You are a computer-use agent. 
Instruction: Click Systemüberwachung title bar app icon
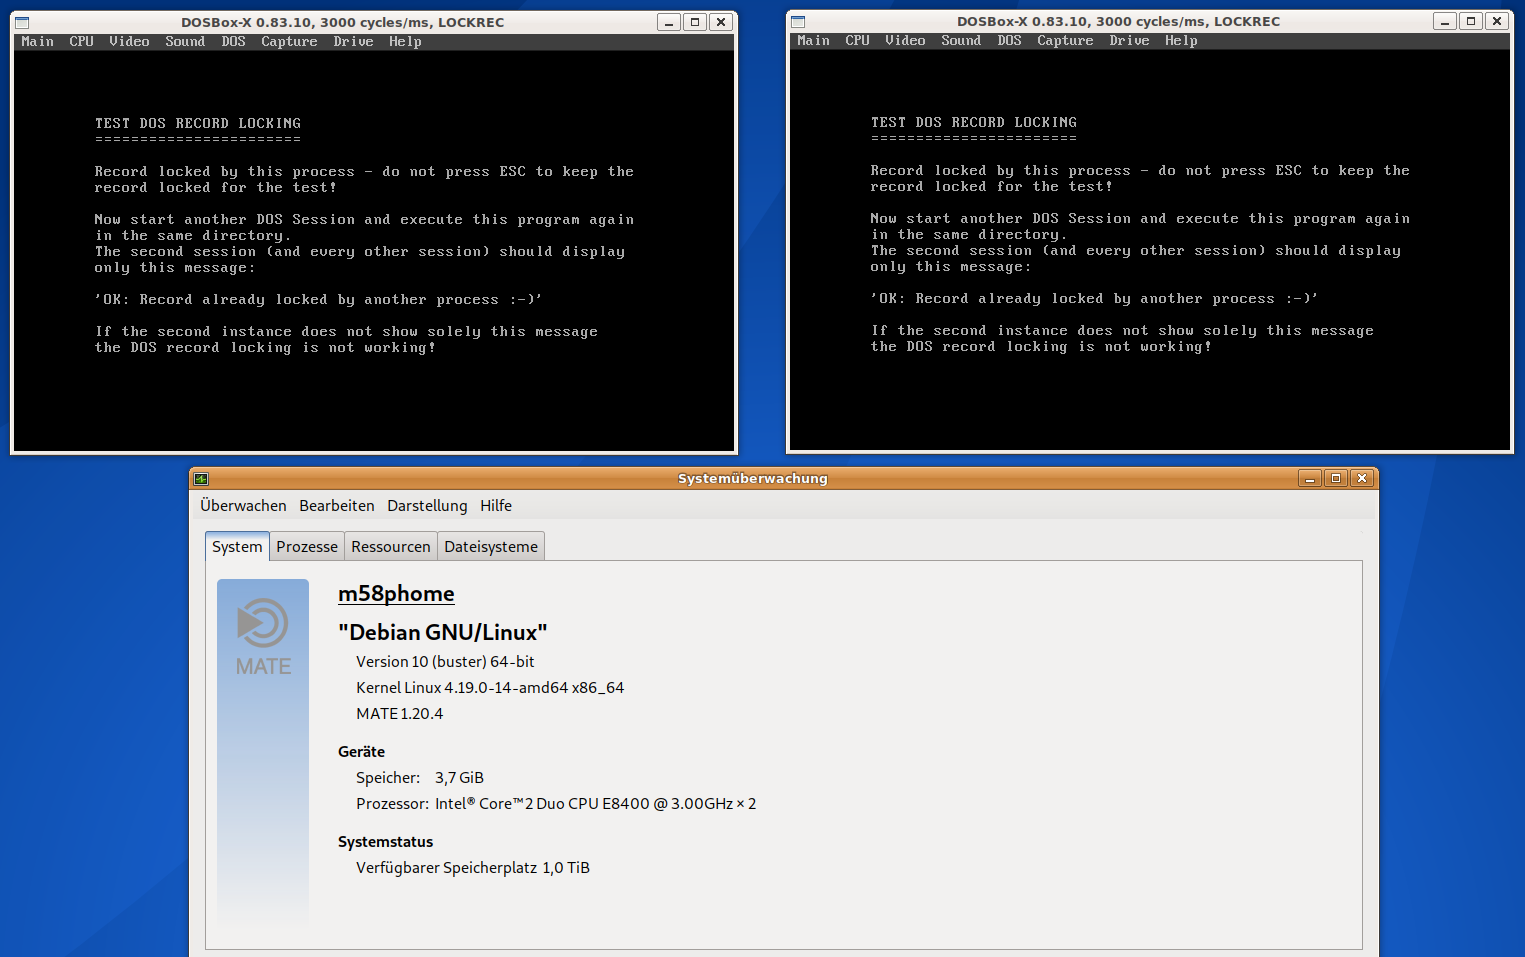coord(201,479)
